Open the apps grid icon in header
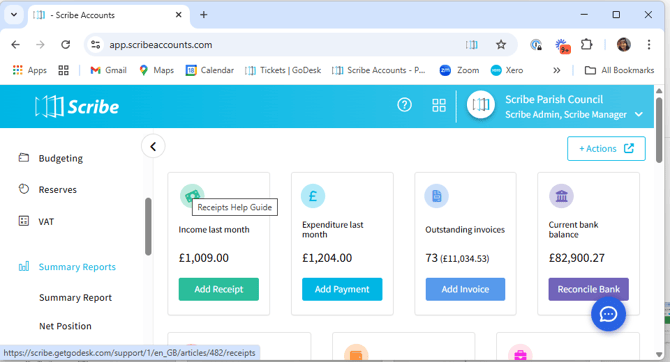Viewport: 670px width, 362px height. tap(439, 105)
